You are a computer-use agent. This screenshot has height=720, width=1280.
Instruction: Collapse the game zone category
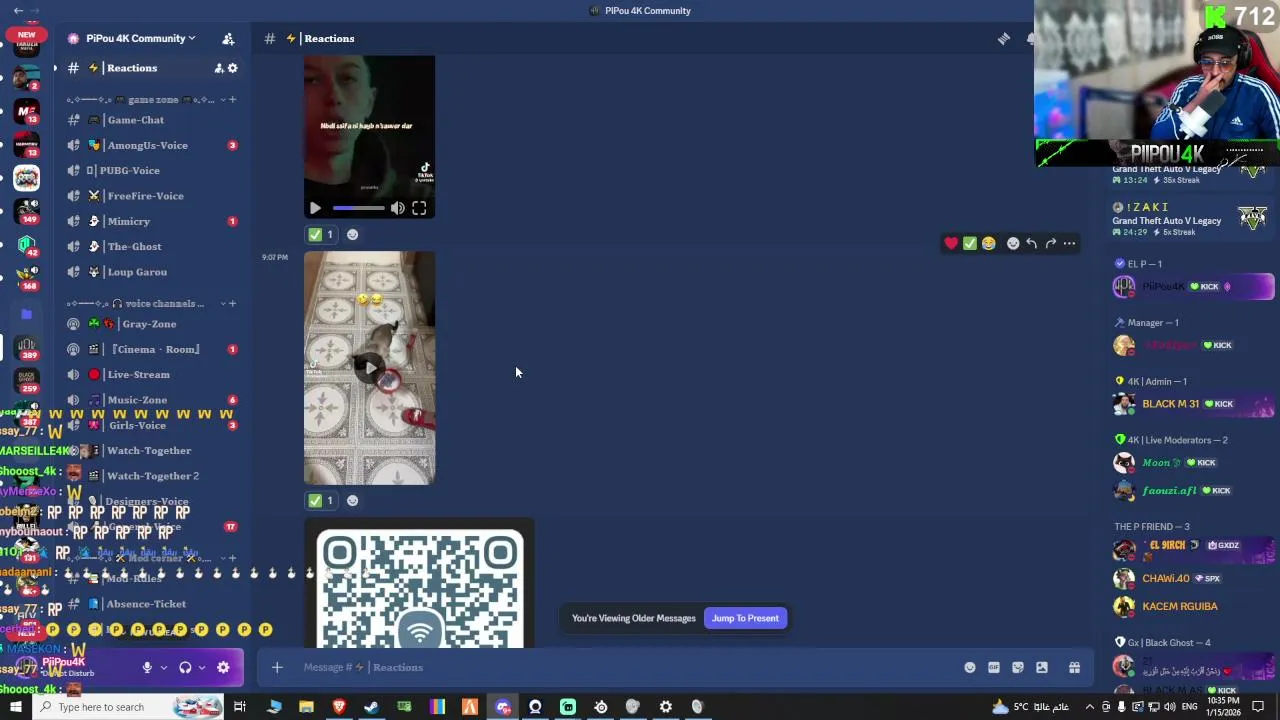click(140, 99)
